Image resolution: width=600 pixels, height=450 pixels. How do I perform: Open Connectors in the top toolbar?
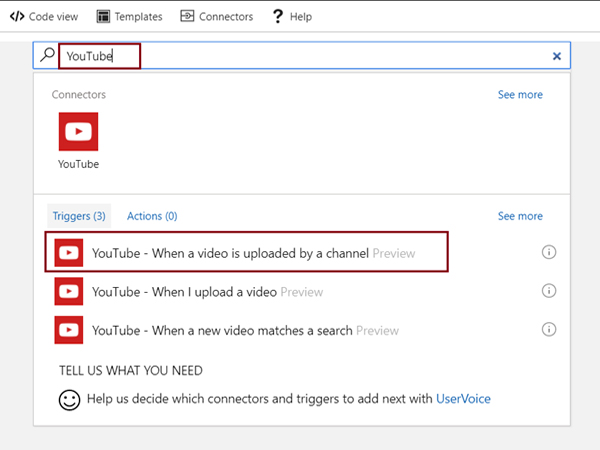click(217, 16)
